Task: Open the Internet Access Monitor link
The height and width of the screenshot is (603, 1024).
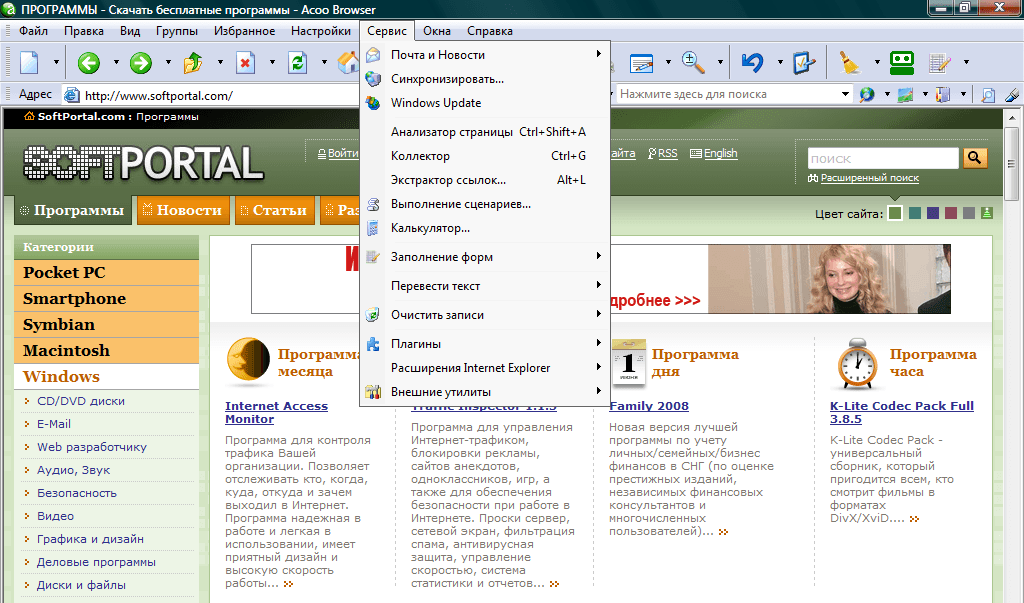Action: click(276, 412)
